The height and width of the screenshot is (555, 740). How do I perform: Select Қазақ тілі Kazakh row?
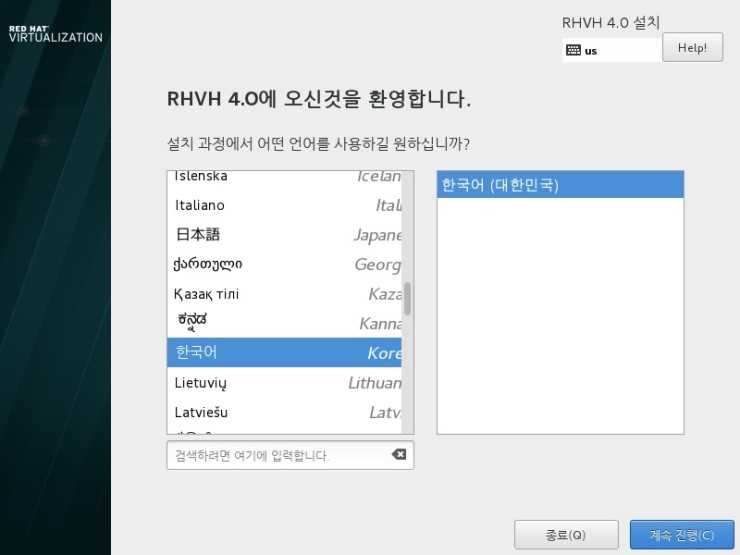click(x=284, y=294)
